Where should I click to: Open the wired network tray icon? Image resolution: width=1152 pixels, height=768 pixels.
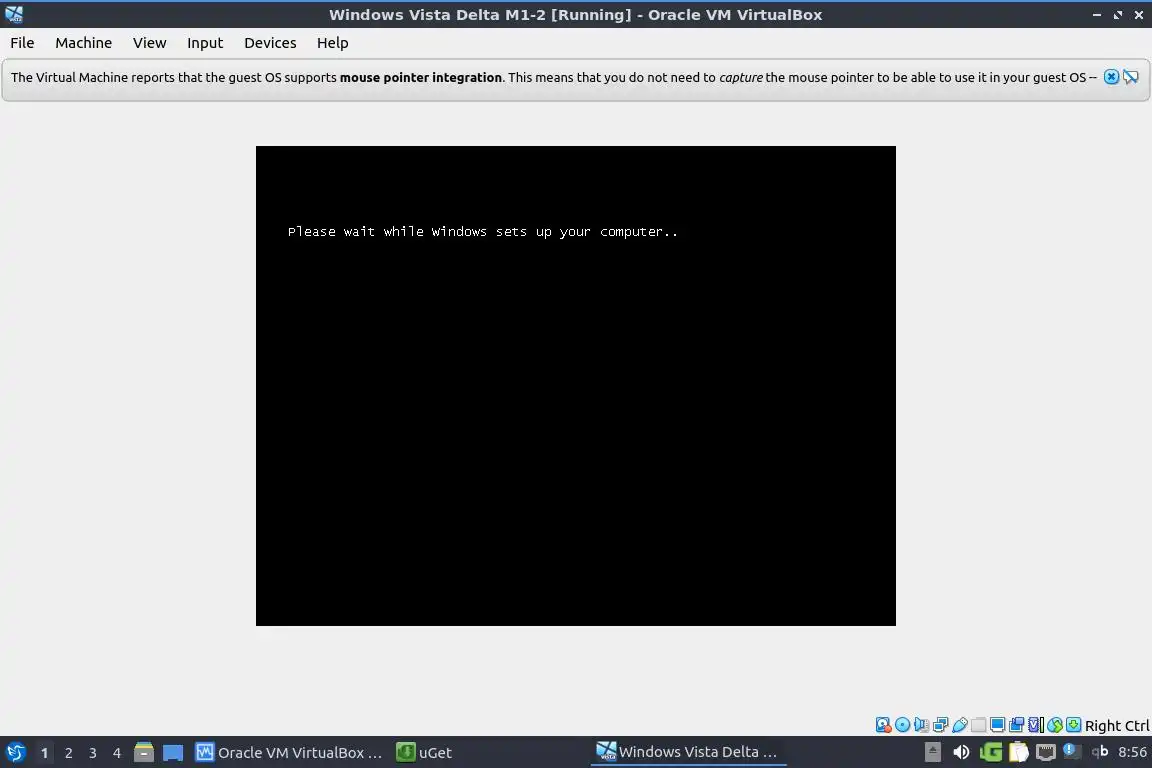click(x=1045, y=752)
